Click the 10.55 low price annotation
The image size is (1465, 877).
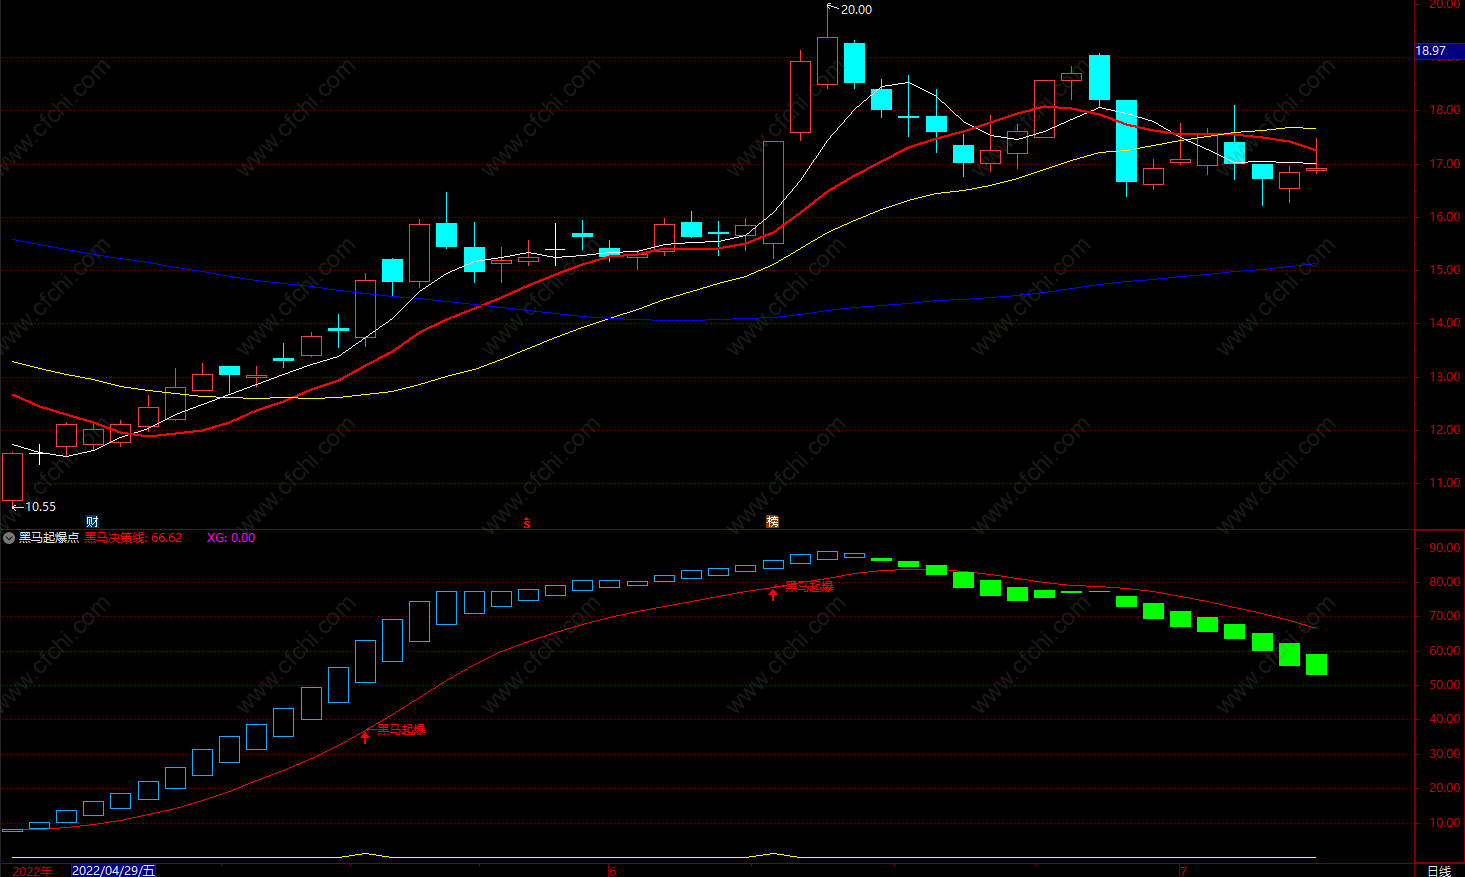coord(40,507)
